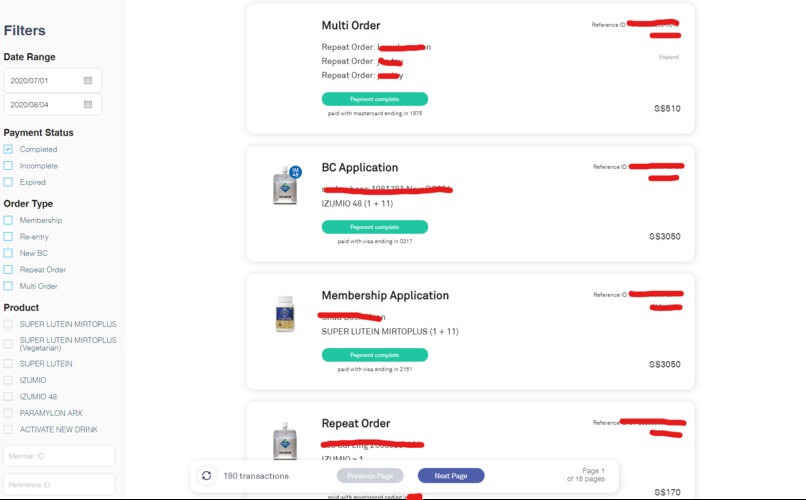Uncheck the Completed payment status filter
The image size is (806, 500).
point(8,149)
